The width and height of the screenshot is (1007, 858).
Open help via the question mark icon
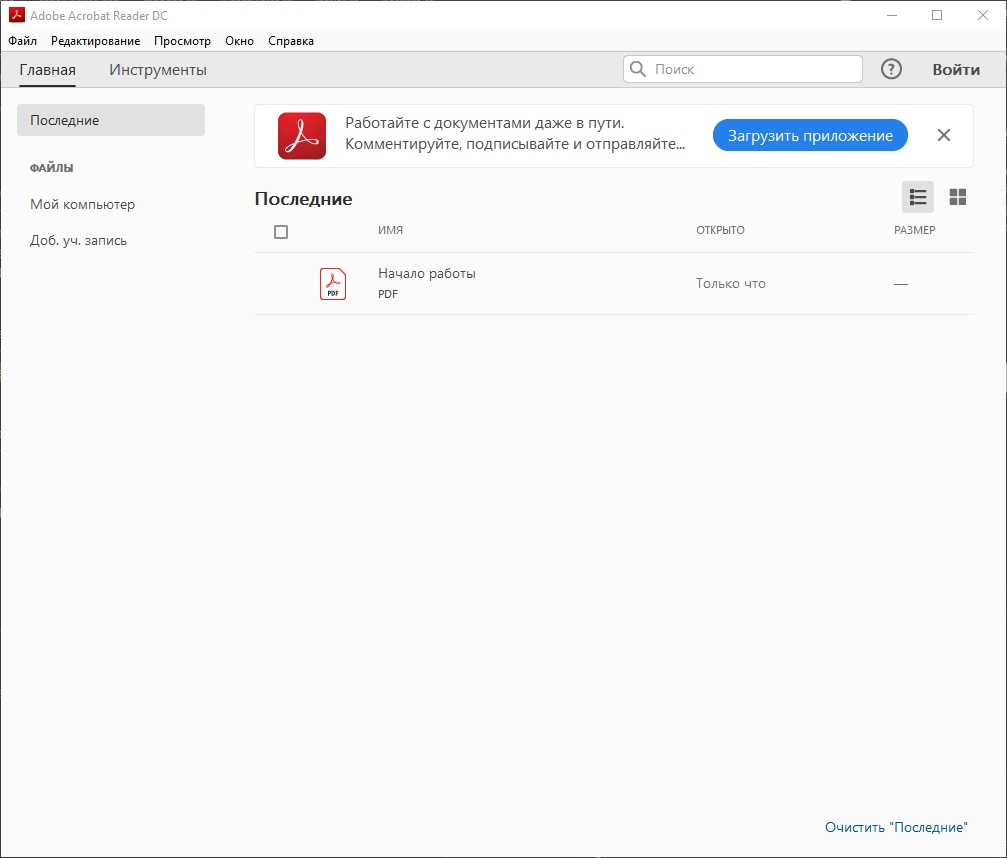coord(891,69)
